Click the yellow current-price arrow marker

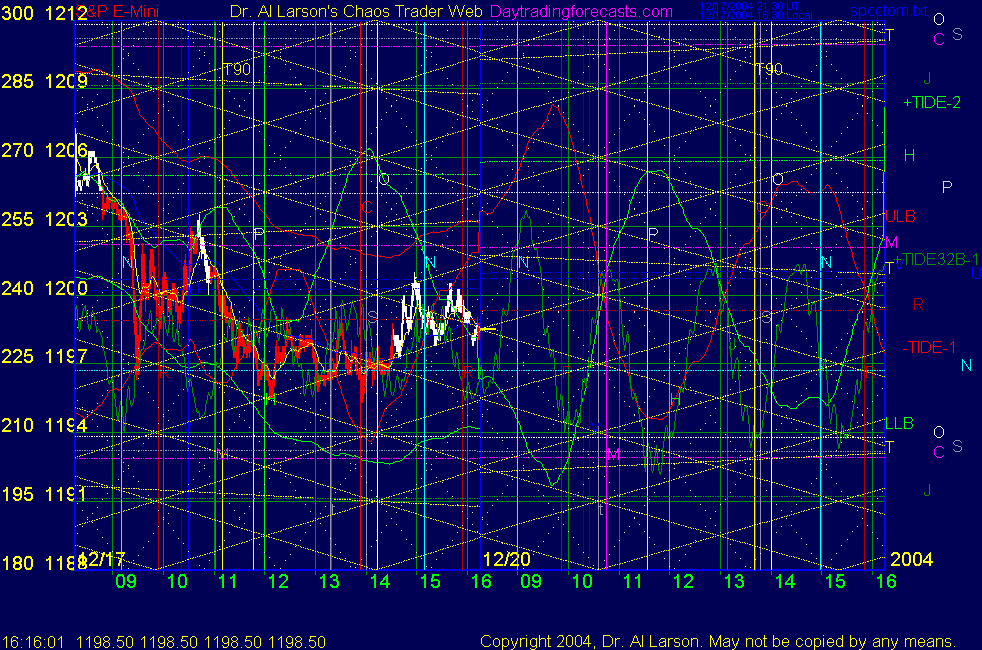click(x=488, y=328)
